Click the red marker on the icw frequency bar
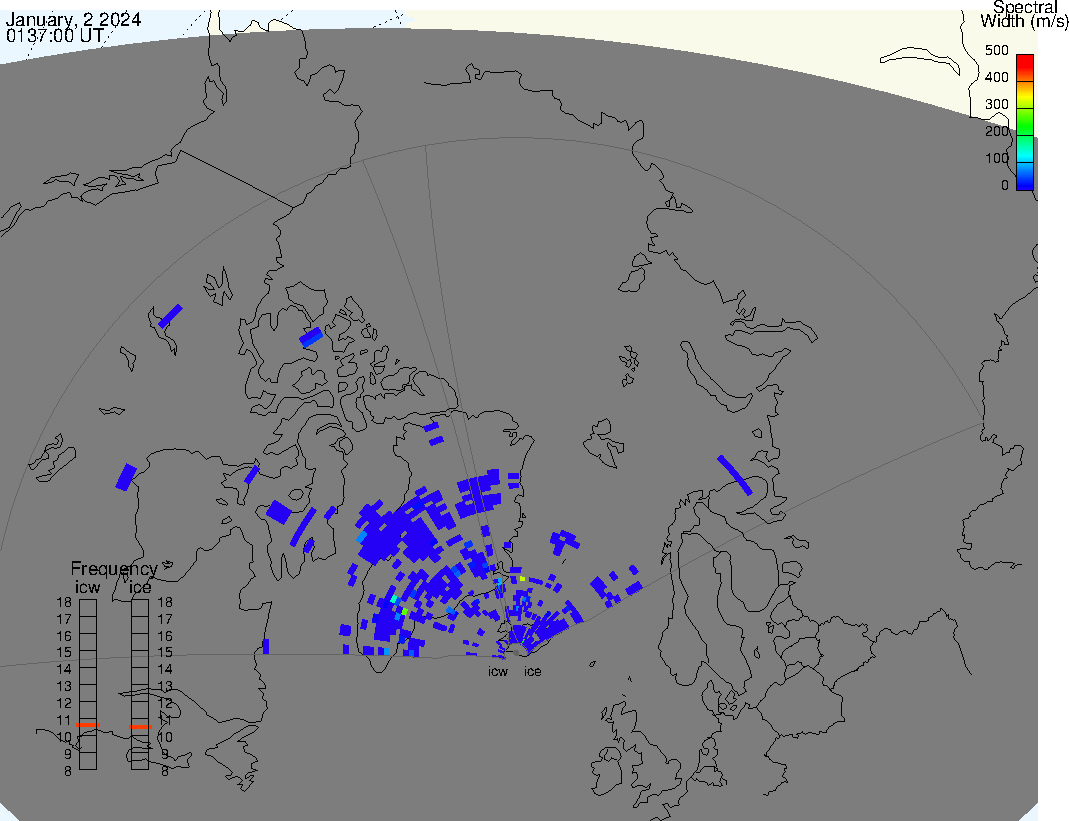 pyautogui.click(x=88, y=725)
